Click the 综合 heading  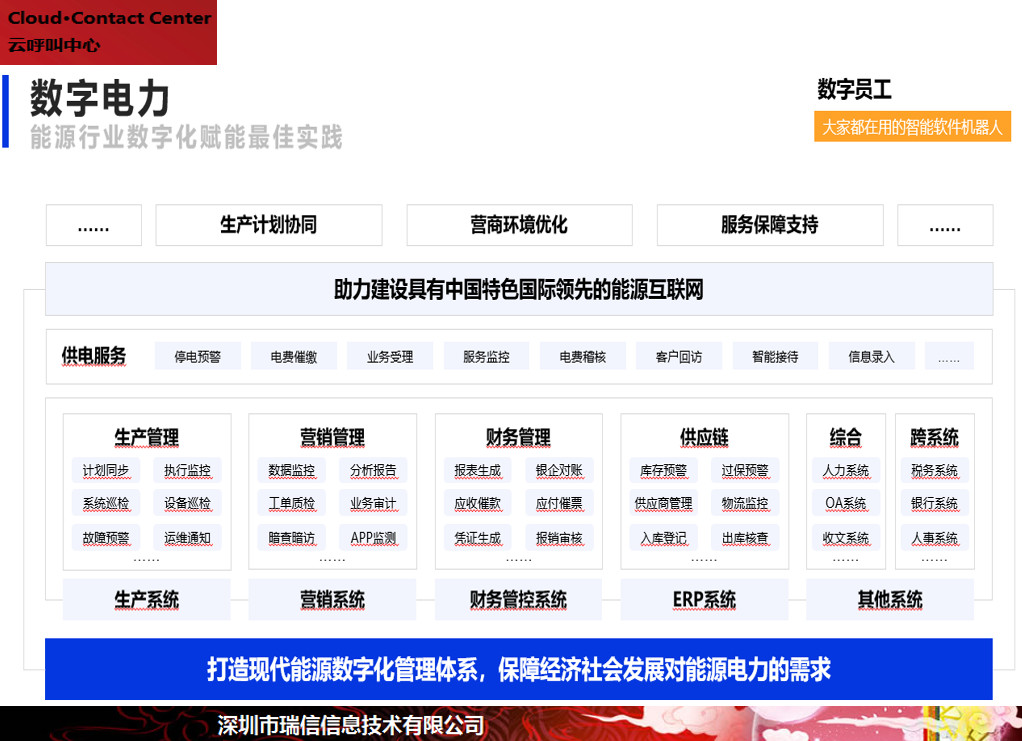846,437
